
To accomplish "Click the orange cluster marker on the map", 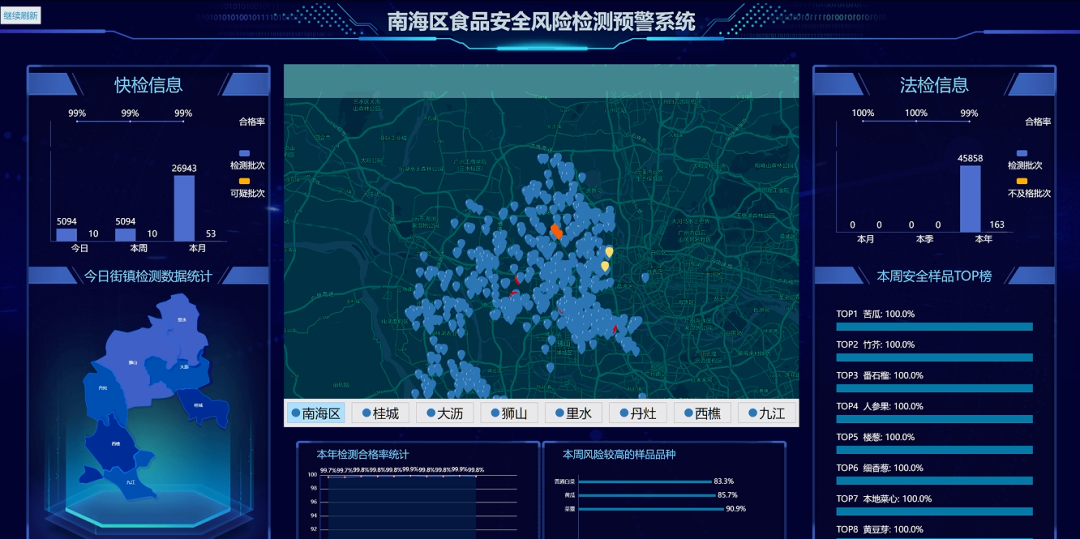I will pos(556,231).
